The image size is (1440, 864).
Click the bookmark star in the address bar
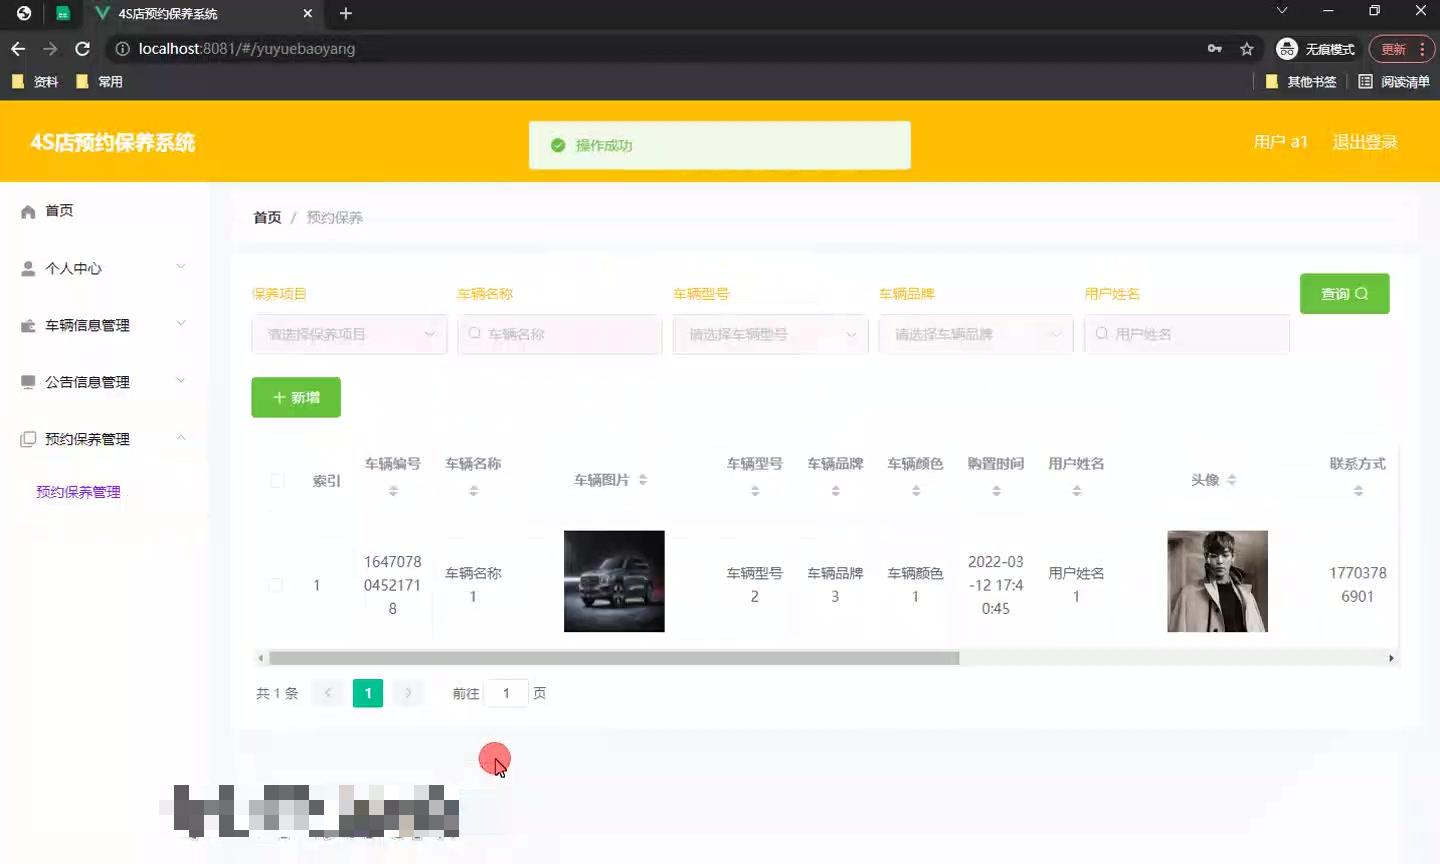pos(1246,48)
